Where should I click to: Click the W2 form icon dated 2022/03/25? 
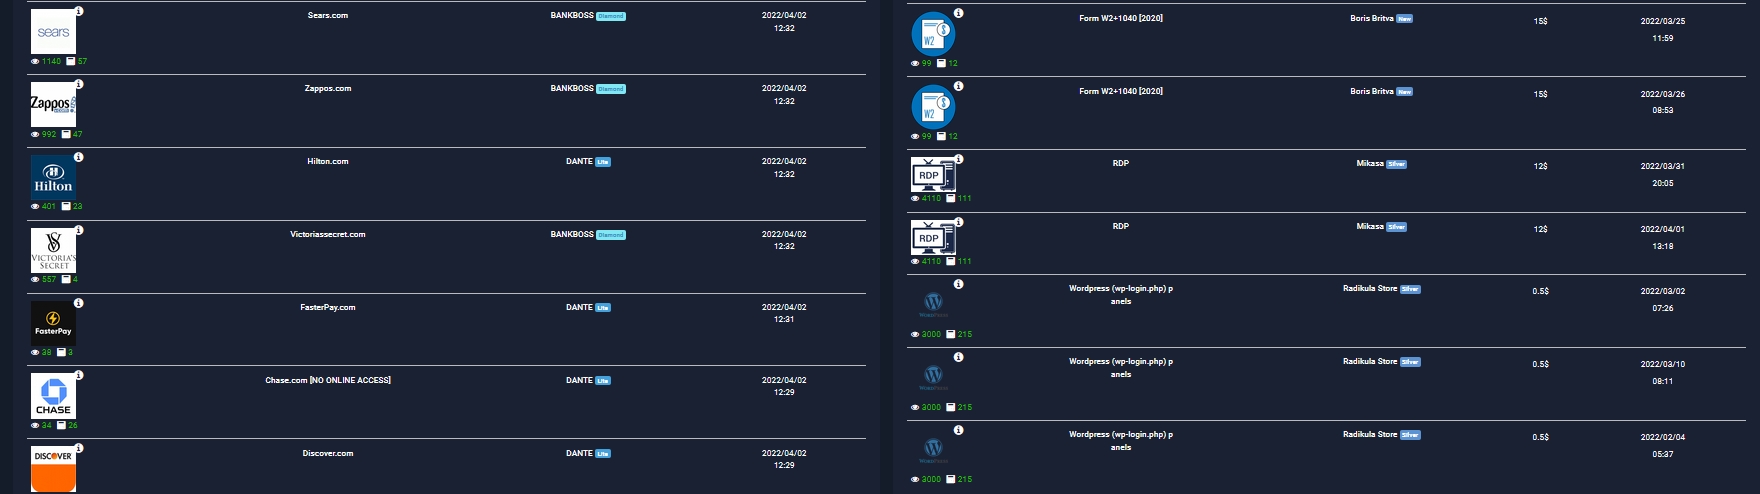click(933, 34)
